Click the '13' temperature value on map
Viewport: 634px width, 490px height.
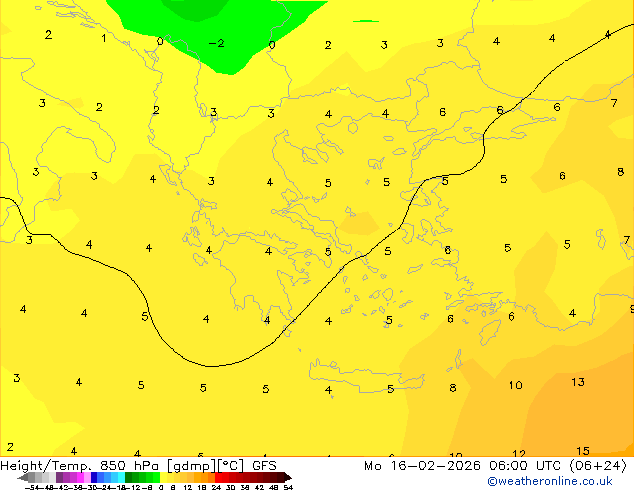tap(578, 382)
